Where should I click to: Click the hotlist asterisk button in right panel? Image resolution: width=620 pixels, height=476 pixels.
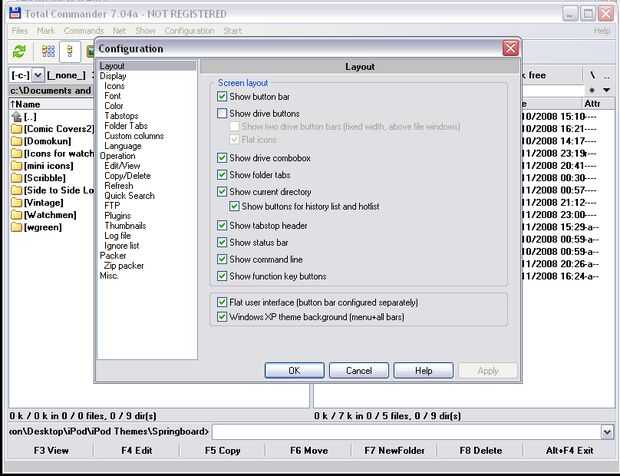[592, 90]
